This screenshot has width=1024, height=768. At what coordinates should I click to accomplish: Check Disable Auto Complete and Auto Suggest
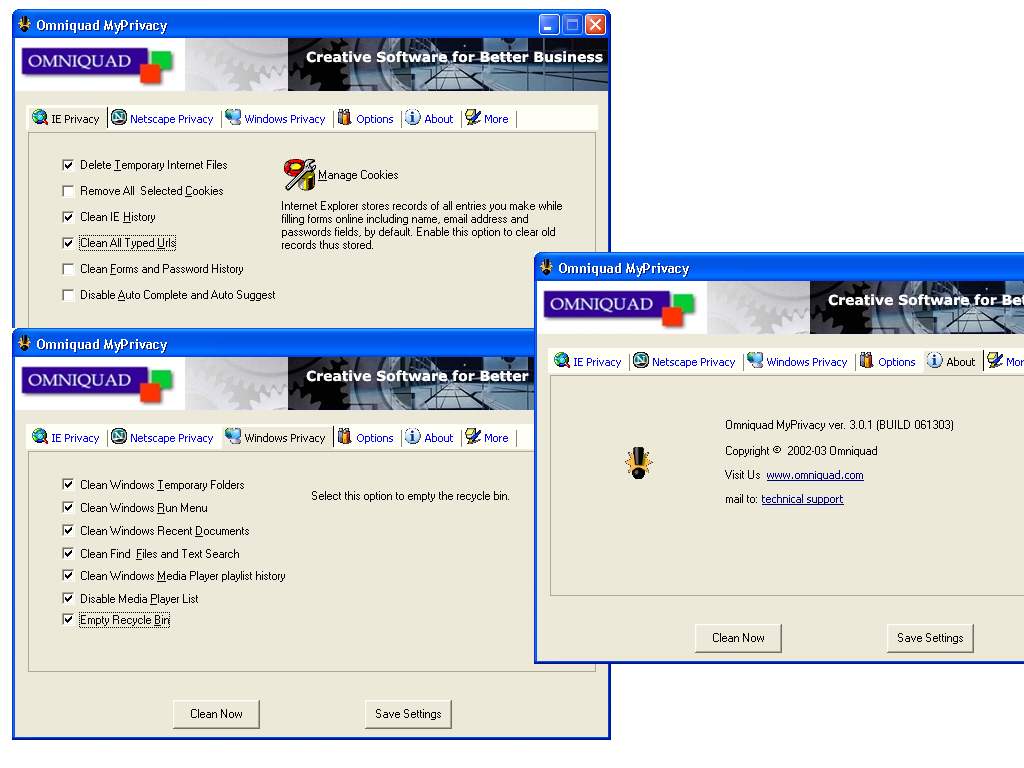click(x=68, y=295)
